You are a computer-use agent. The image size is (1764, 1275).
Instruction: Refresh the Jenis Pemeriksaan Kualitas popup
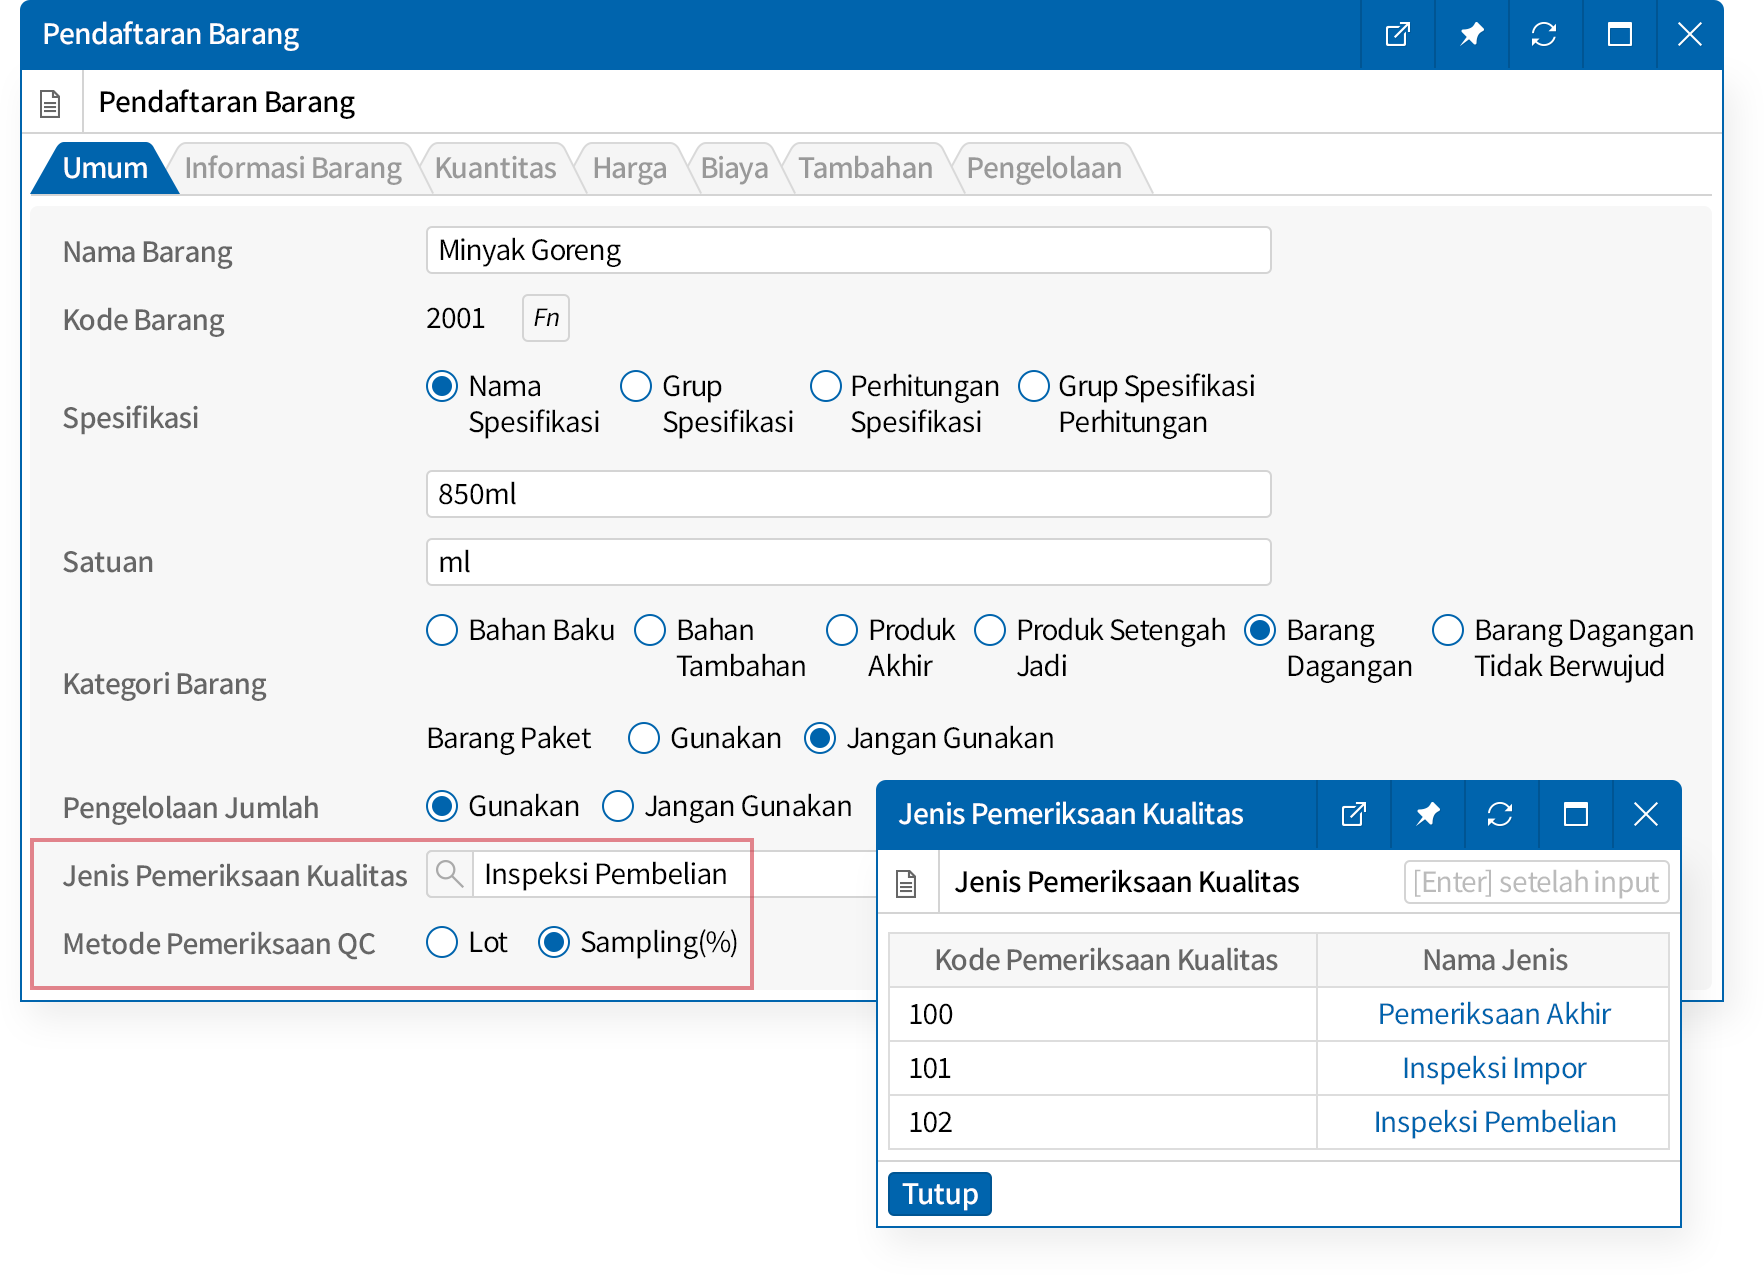point(1500,814)
